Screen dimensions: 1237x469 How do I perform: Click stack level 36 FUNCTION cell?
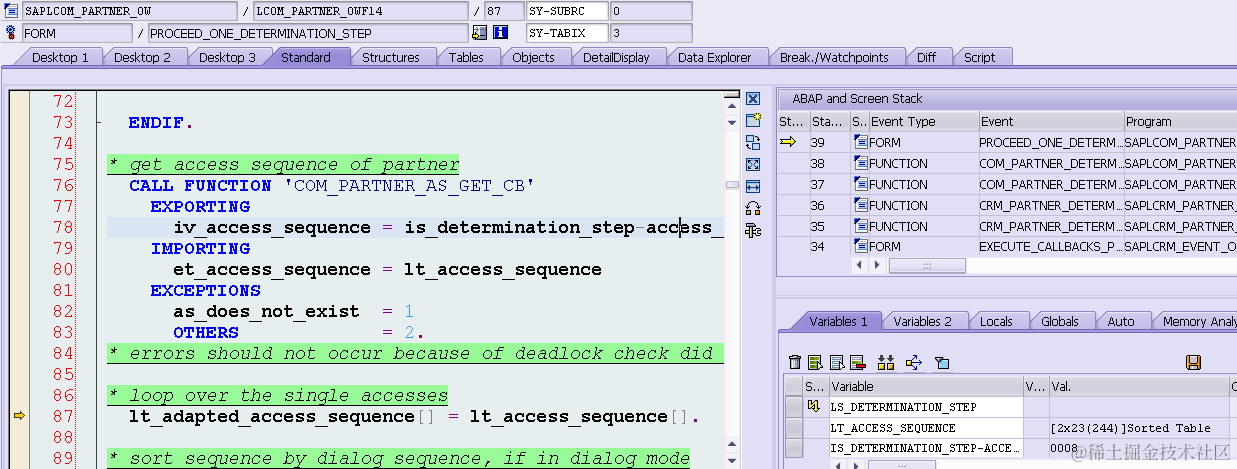(x=923, y=205)
